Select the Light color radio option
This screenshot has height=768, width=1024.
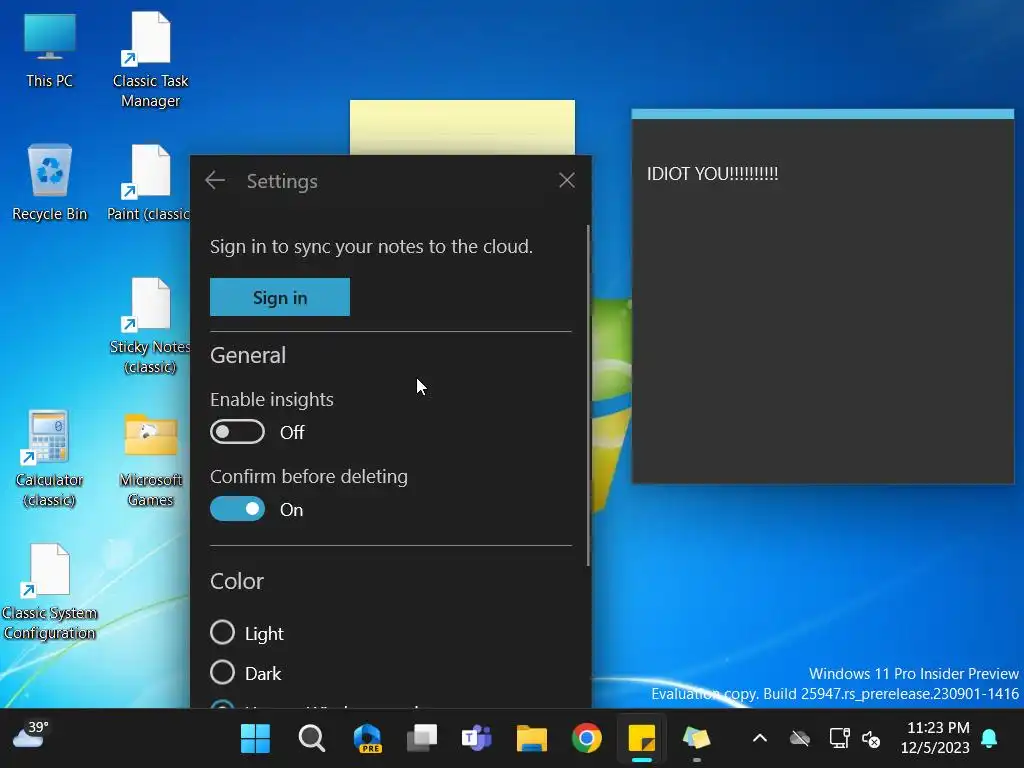[x=222, y=632]
